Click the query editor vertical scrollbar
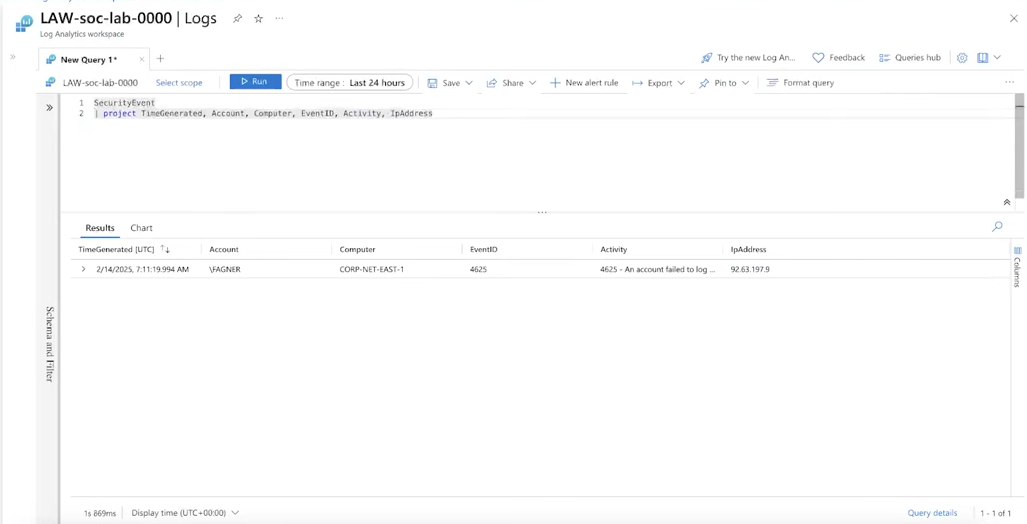The width and height of the screenshot is (1027, 524). coord(1019,145)
